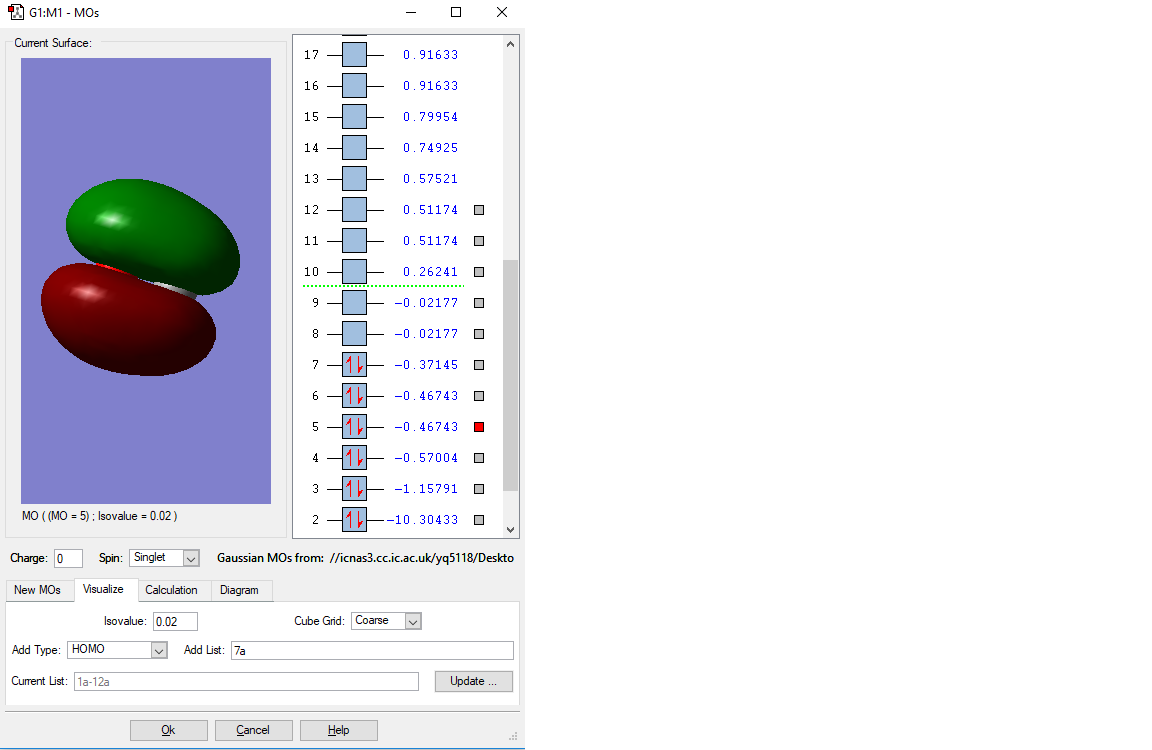Toggle the surface marker for MO 7

coord(479,365)
